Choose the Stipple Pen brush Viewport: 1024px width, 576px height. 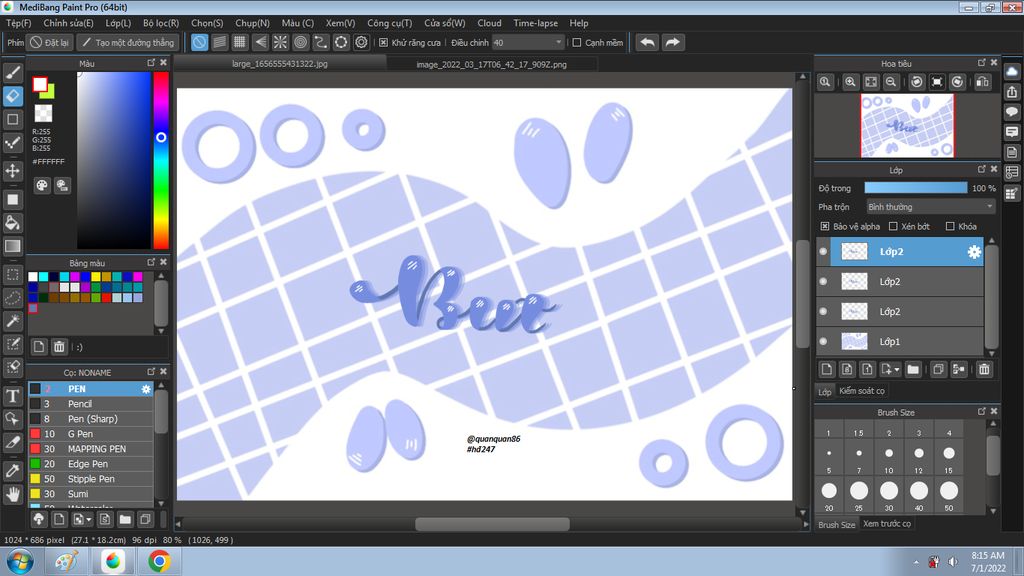click(91, 479)
